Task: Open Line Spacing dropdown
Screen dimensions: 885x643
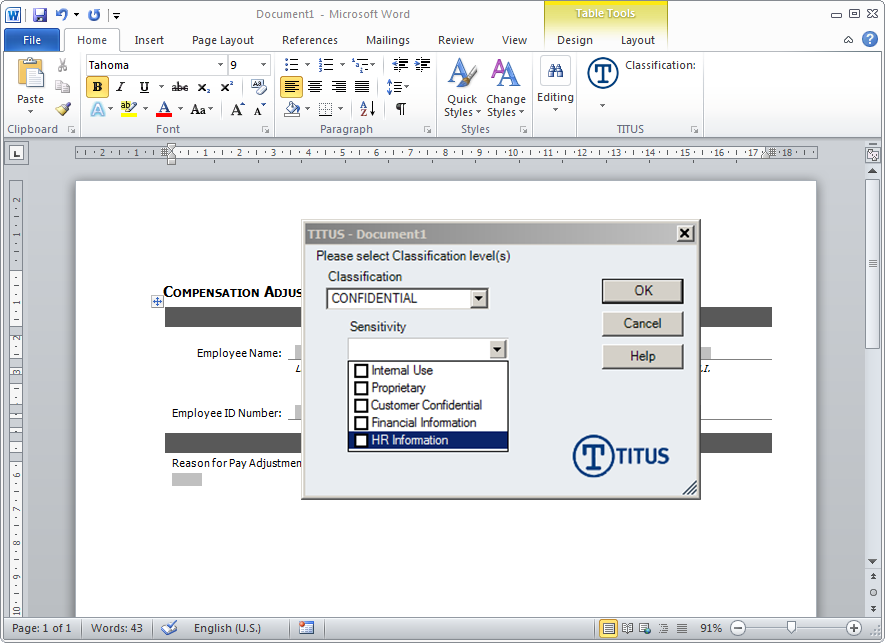Action: click(x=397, y=87)
